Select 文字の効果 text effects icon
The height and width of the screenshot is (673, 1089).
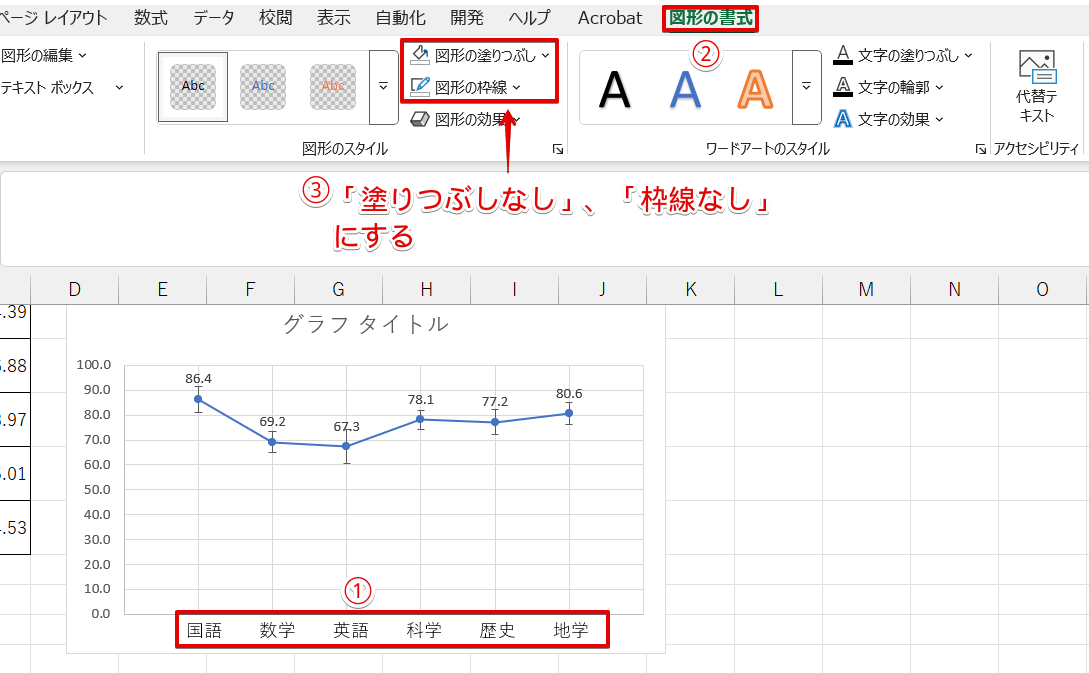(x=843, y=119)
